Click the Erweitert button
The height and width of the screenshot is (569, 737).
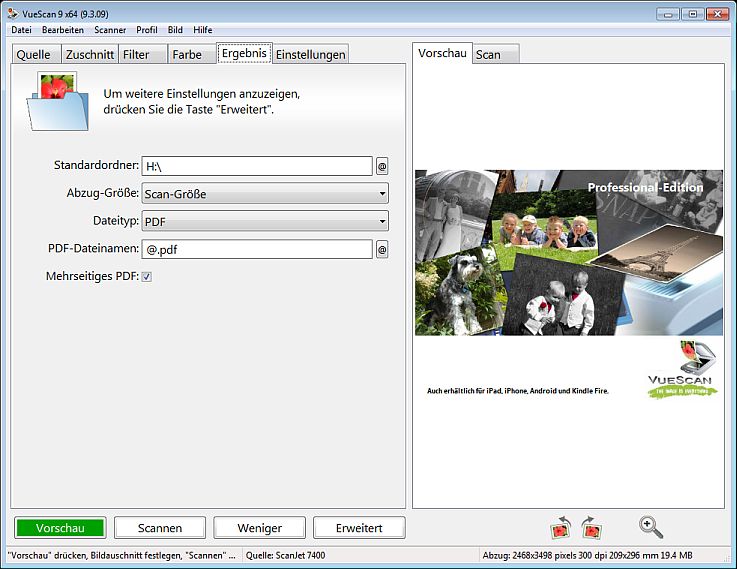click(359, 528)
